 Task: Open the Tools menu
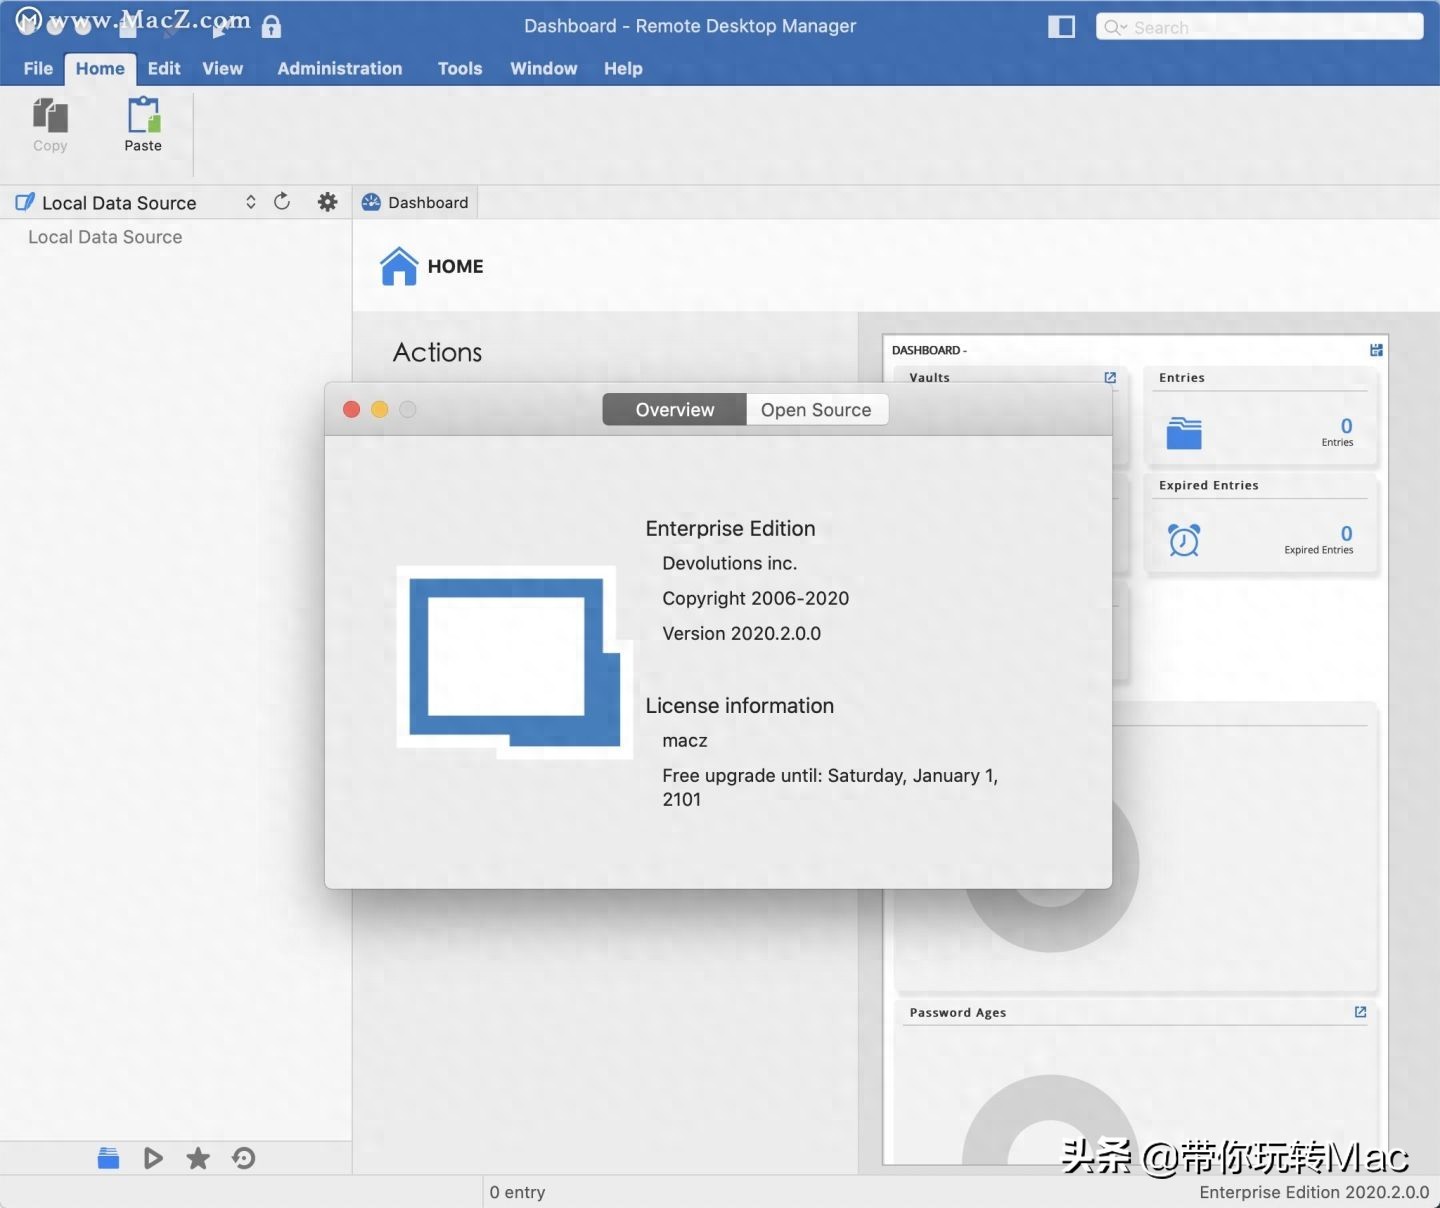coord(459,68)
